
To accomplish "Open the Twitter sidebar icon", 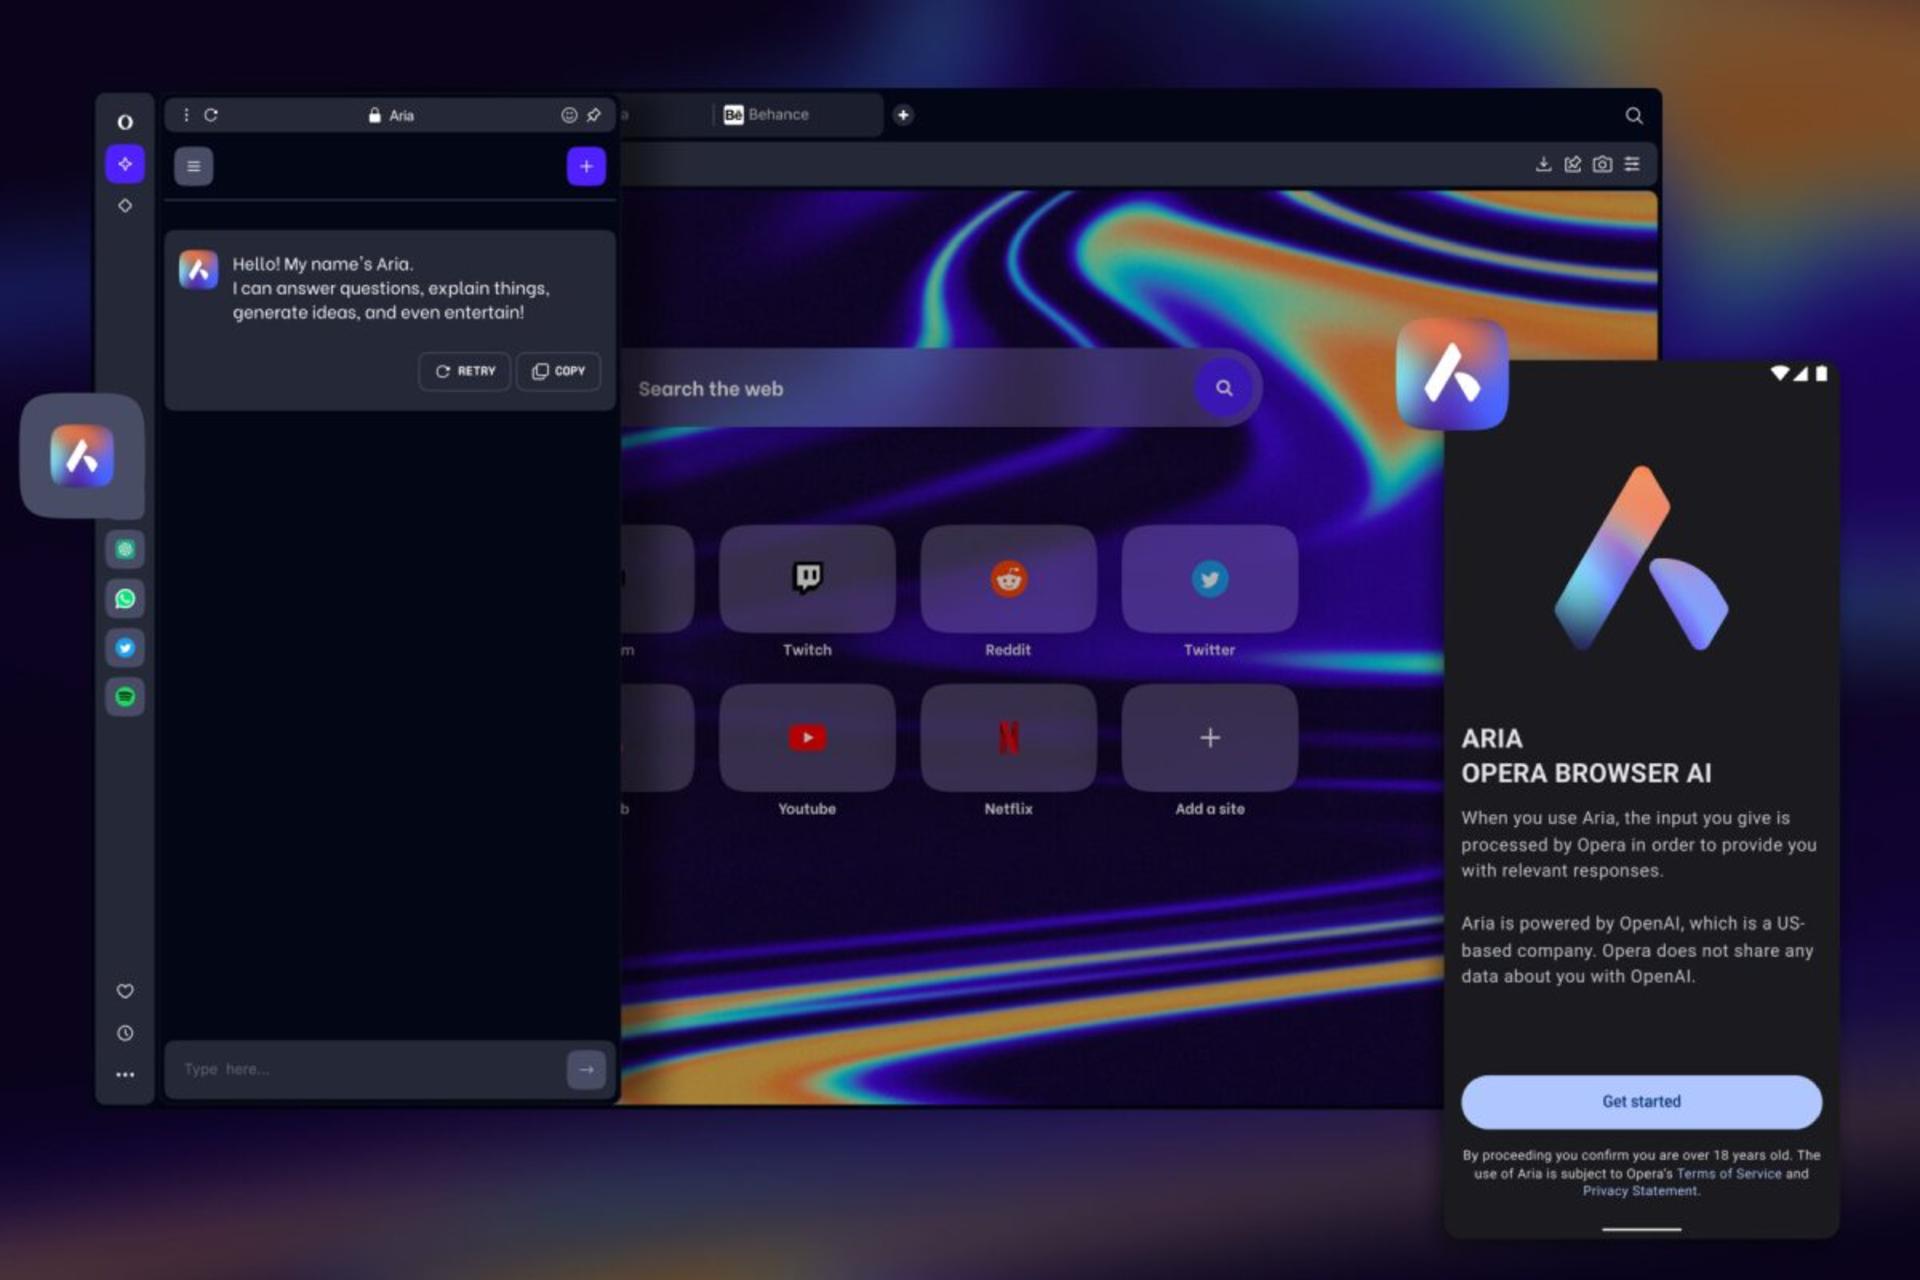I will 125,647.
